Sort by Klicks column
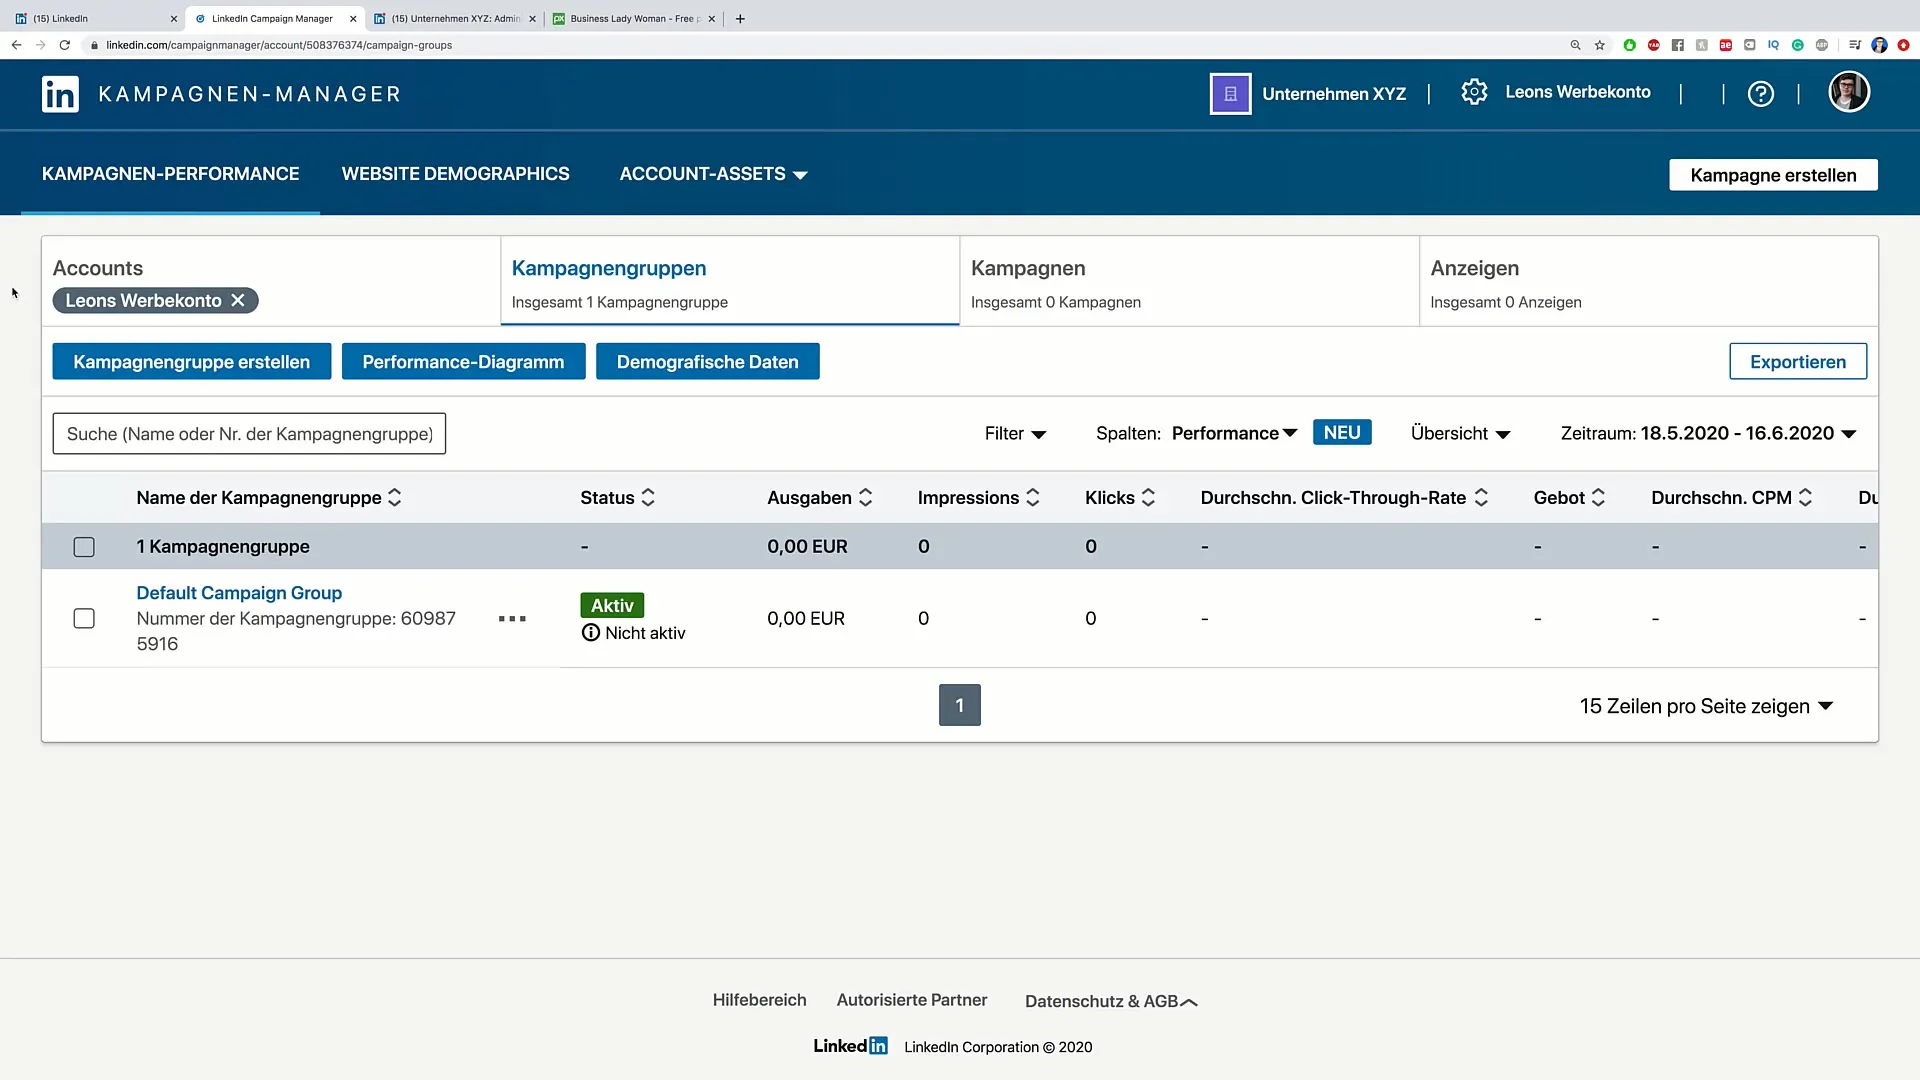This screenshot has width=1920, height=1080. (1148, 497)
